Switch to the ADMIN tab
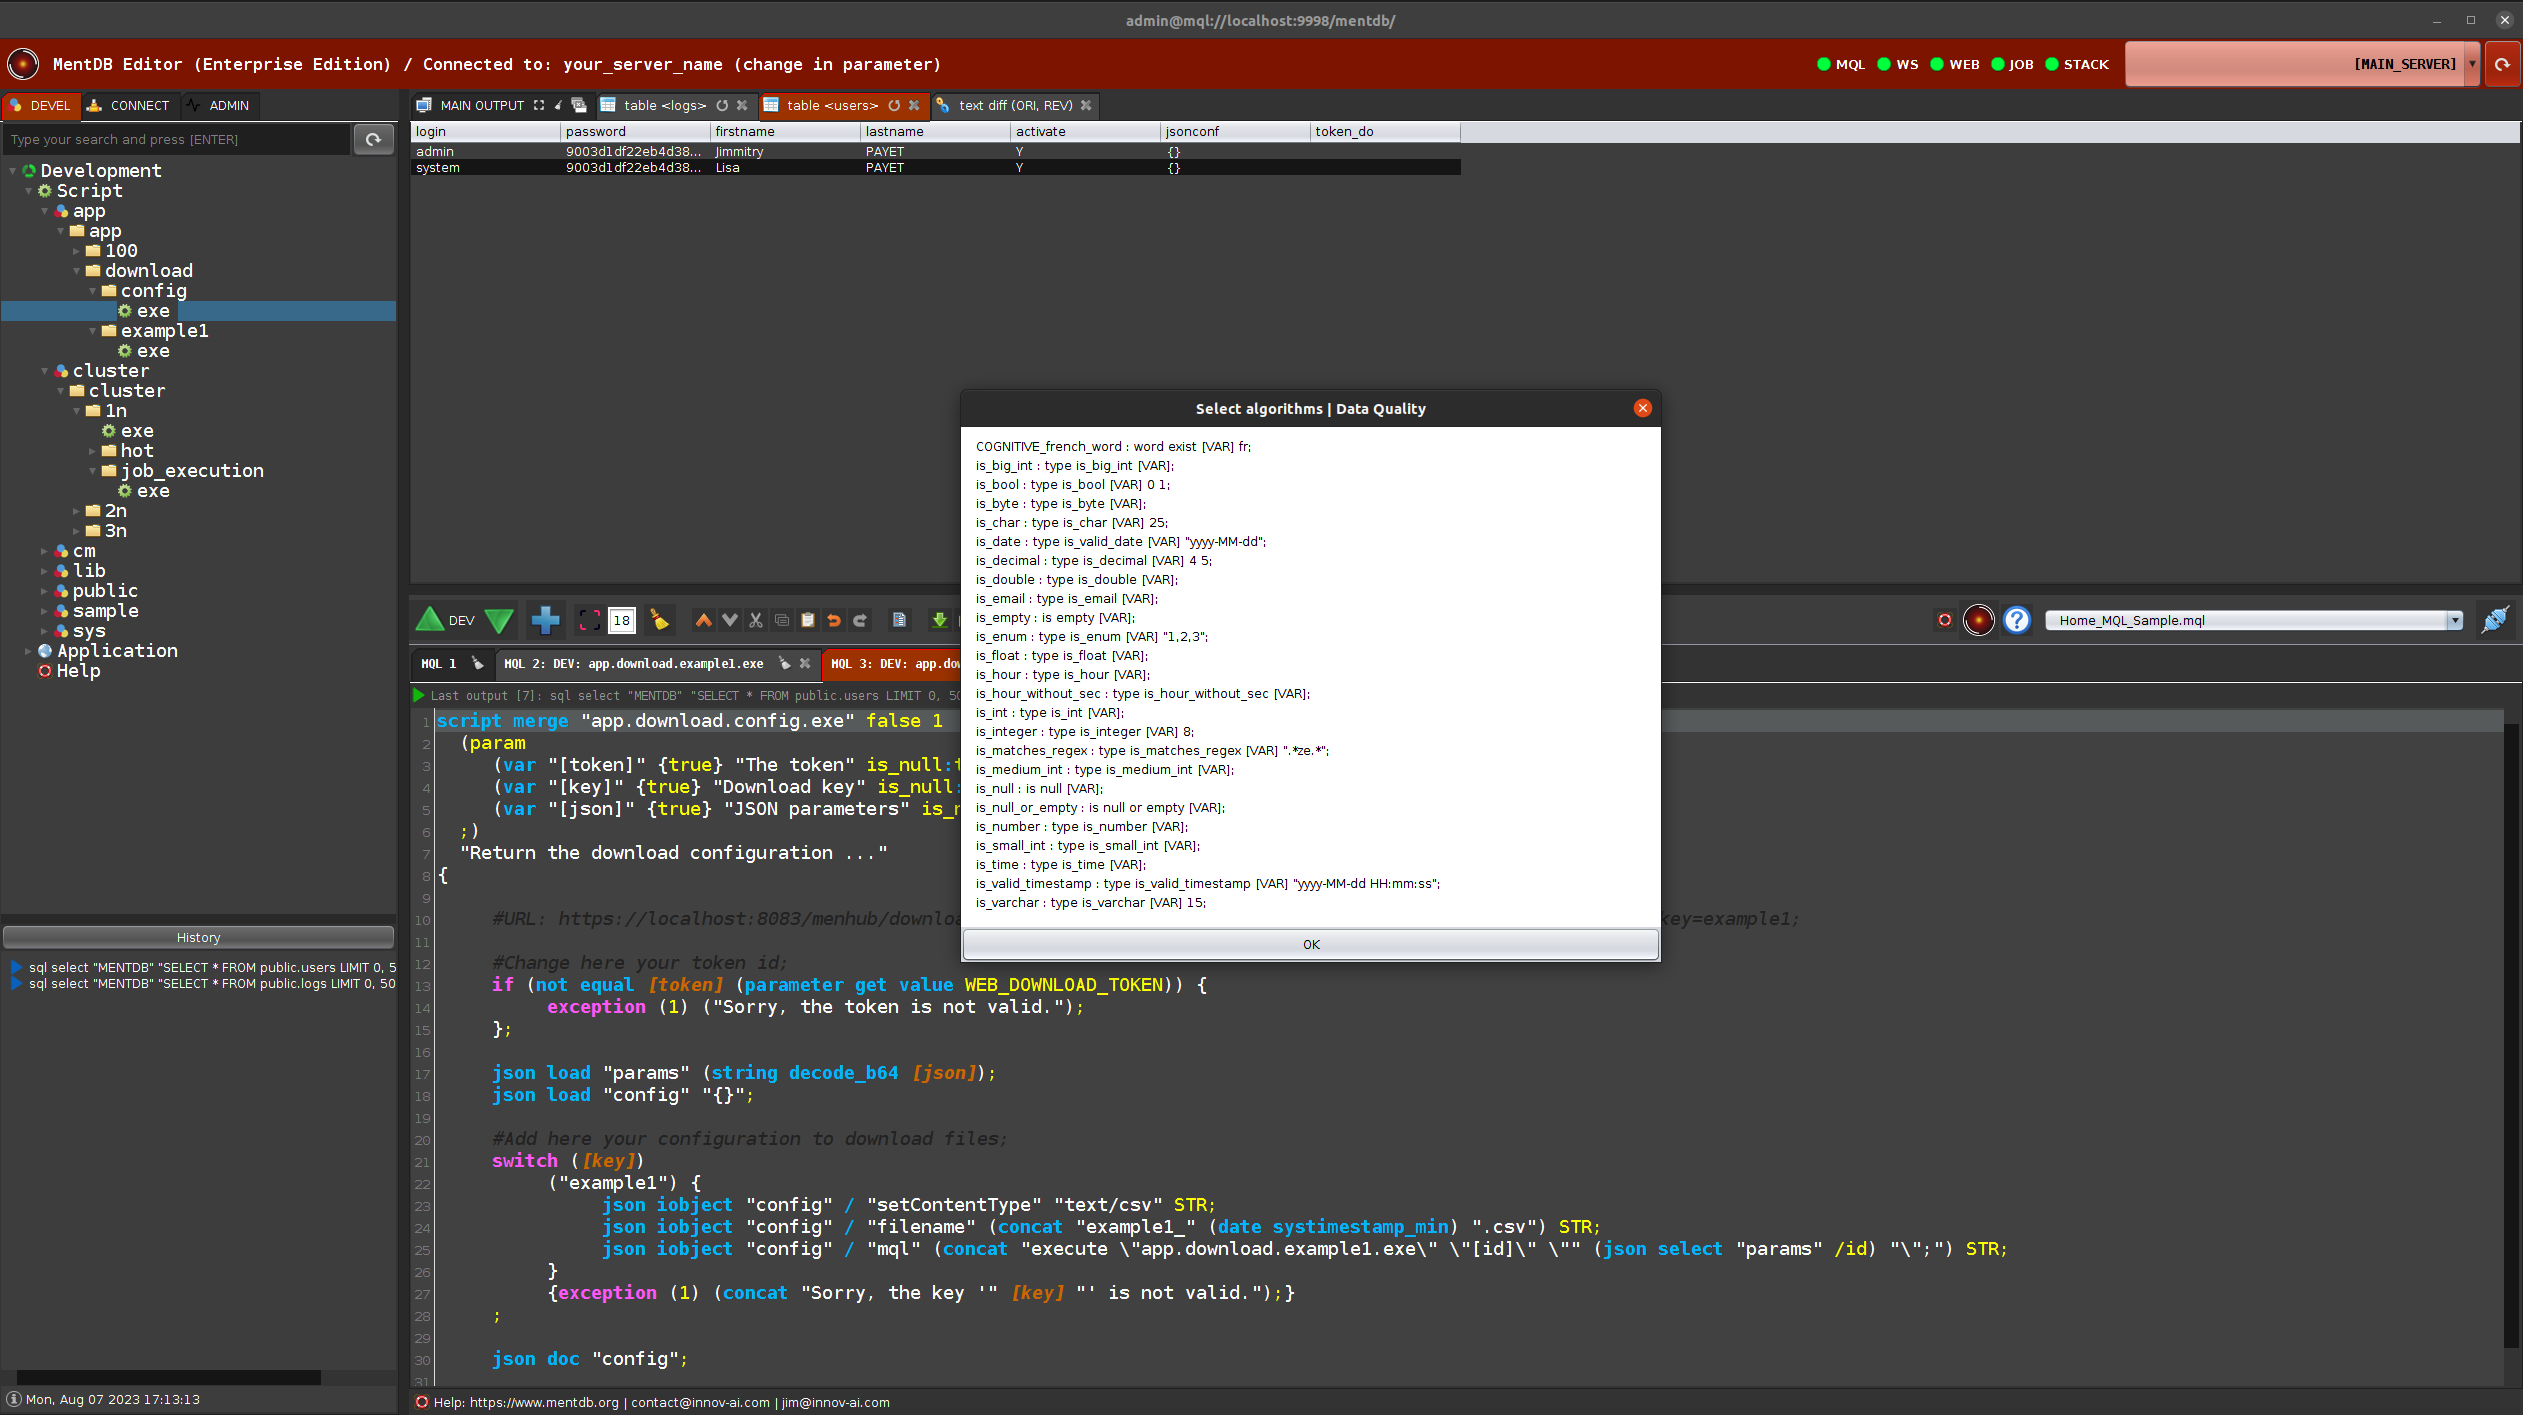 [219, 105]
